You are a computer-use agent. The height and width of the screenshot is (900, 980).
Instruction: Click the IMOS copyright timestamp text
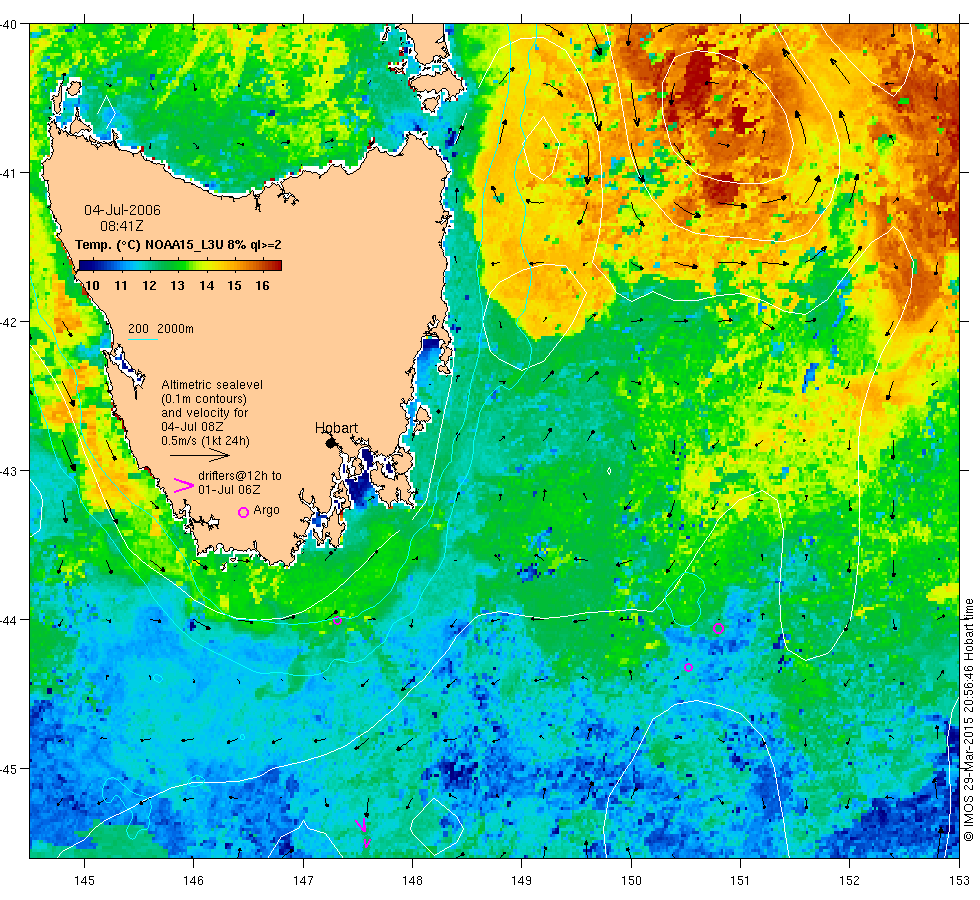tap(968, 720)
